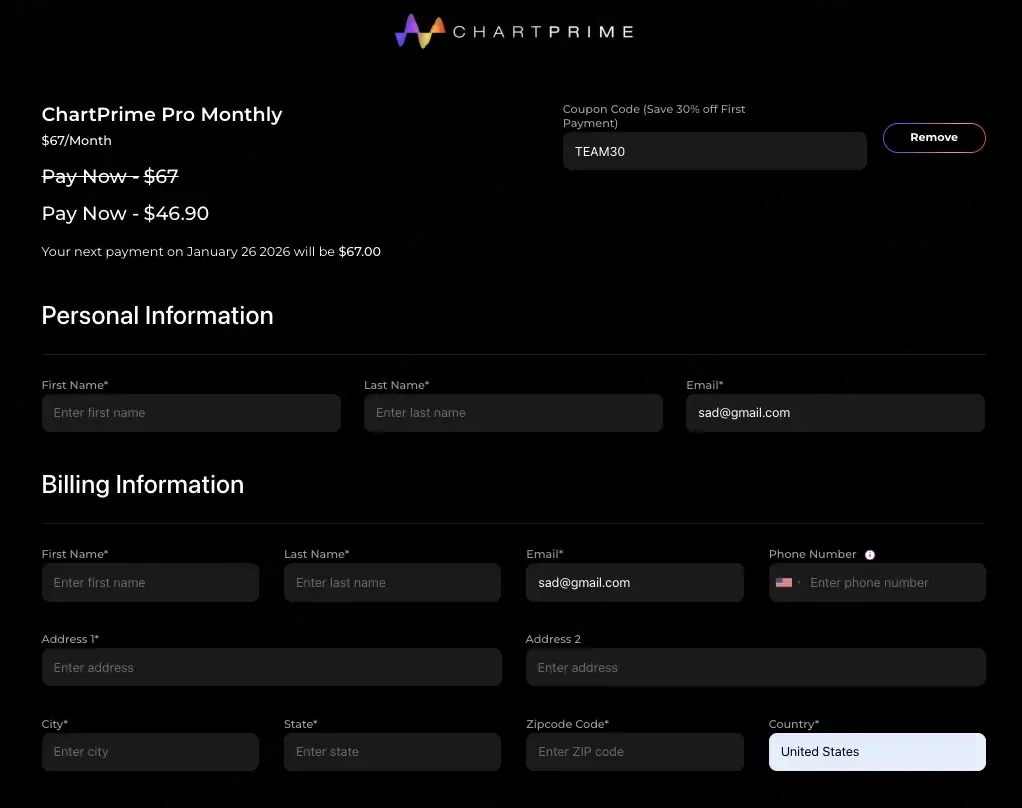The image size is (1022, 808).
Task: Select the City input field
Action: (x=150, y=752)
